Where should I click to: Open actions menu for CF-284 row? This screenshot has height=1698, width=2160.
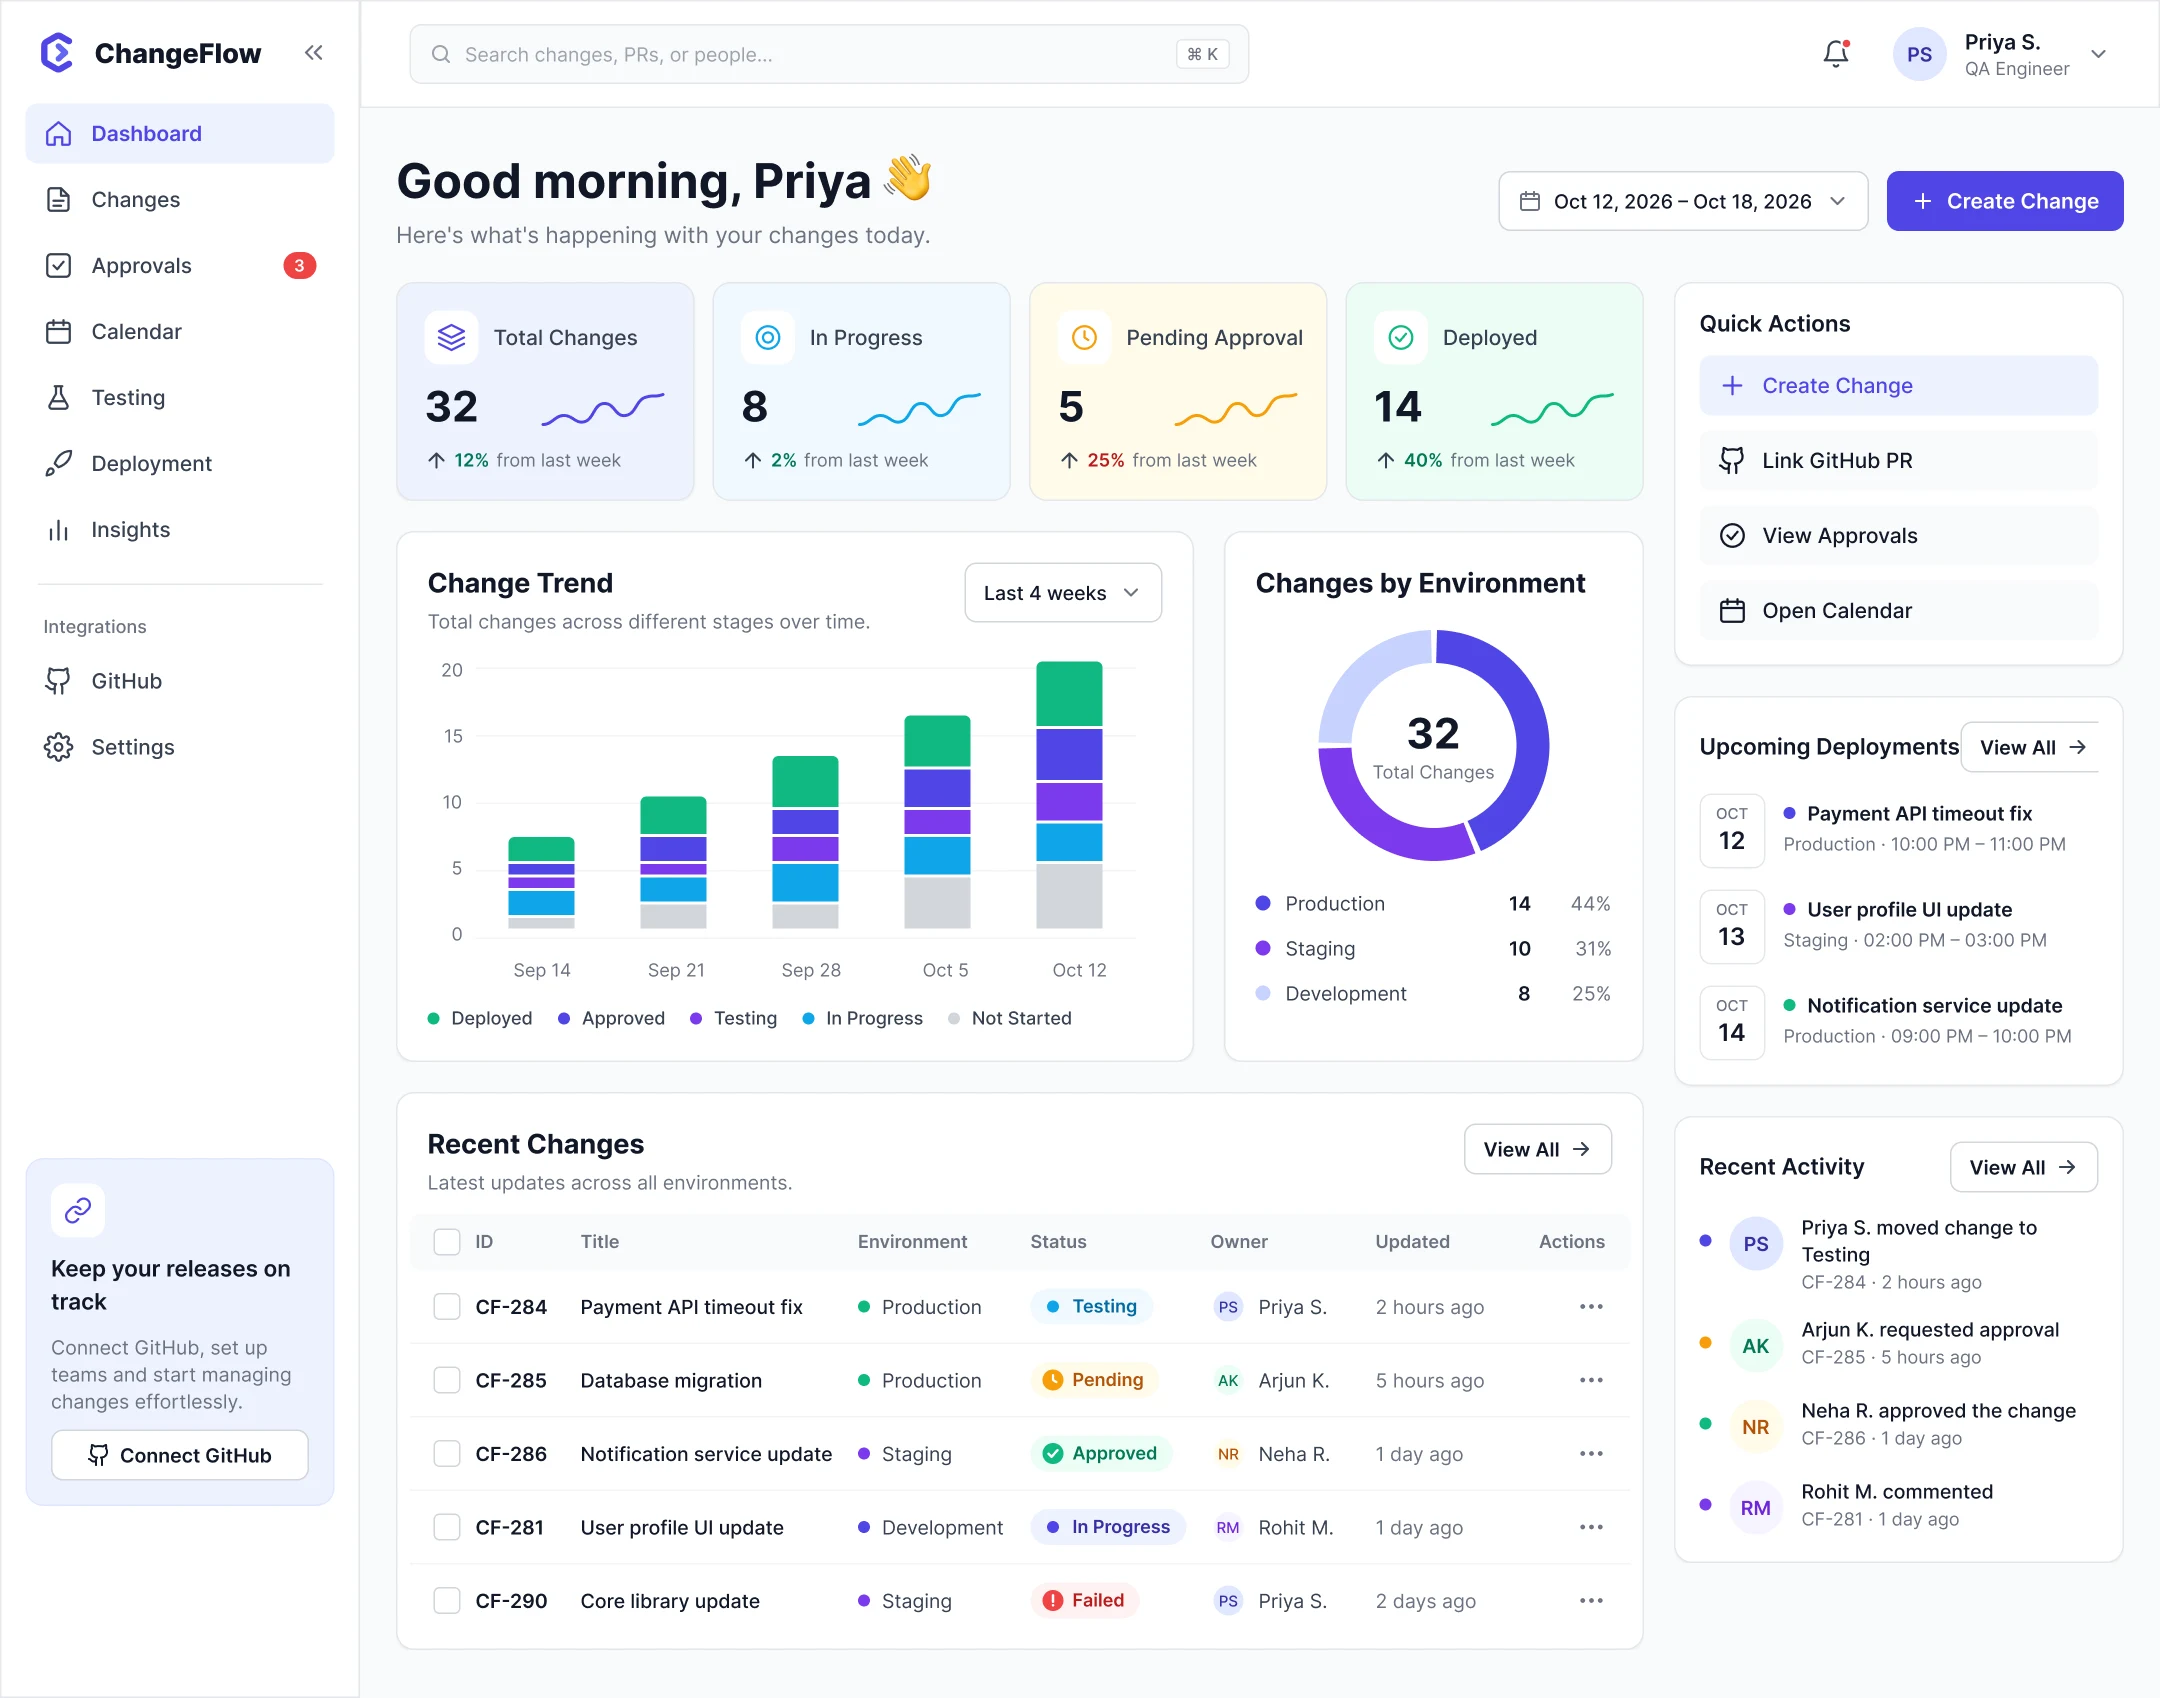(x=1591, y=1307)
